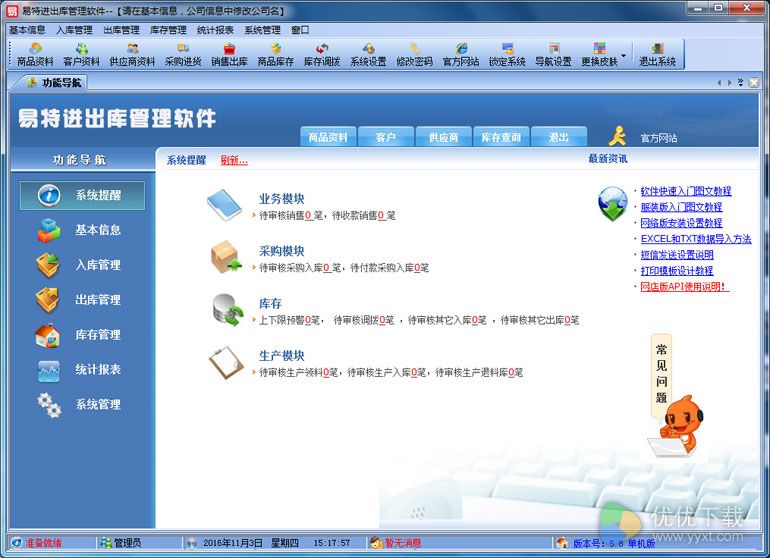Select 系统提醒 in the sidebar
This screenshot has height=558, width=770.
coord(82,195)
